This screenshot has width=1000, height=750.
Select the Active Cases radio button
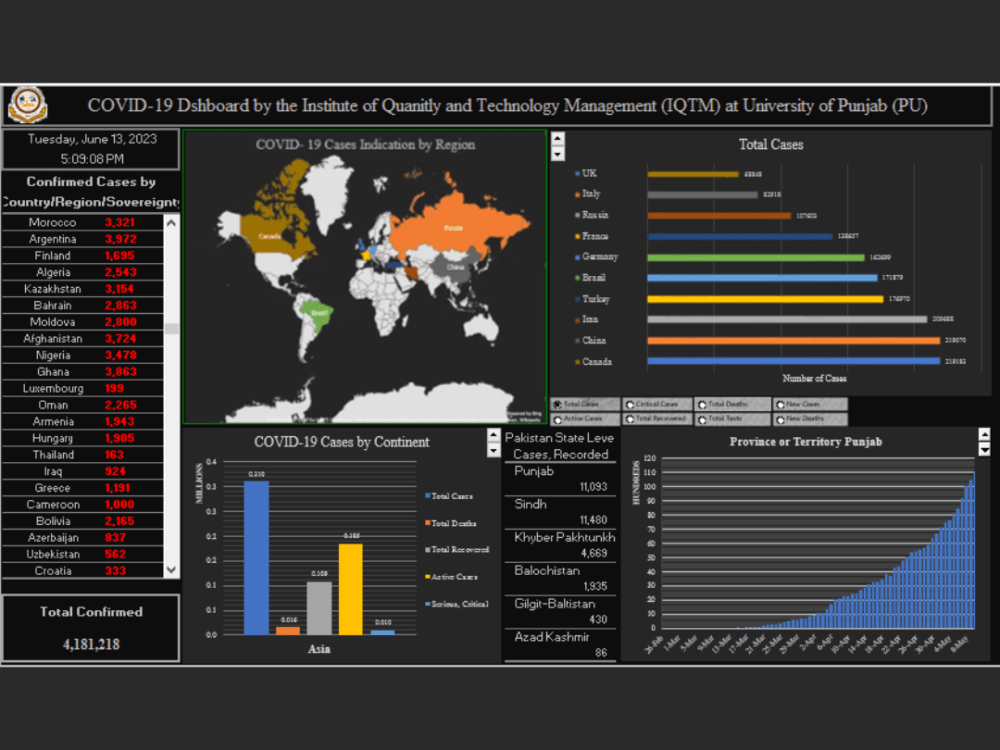(x=560, y=417)
